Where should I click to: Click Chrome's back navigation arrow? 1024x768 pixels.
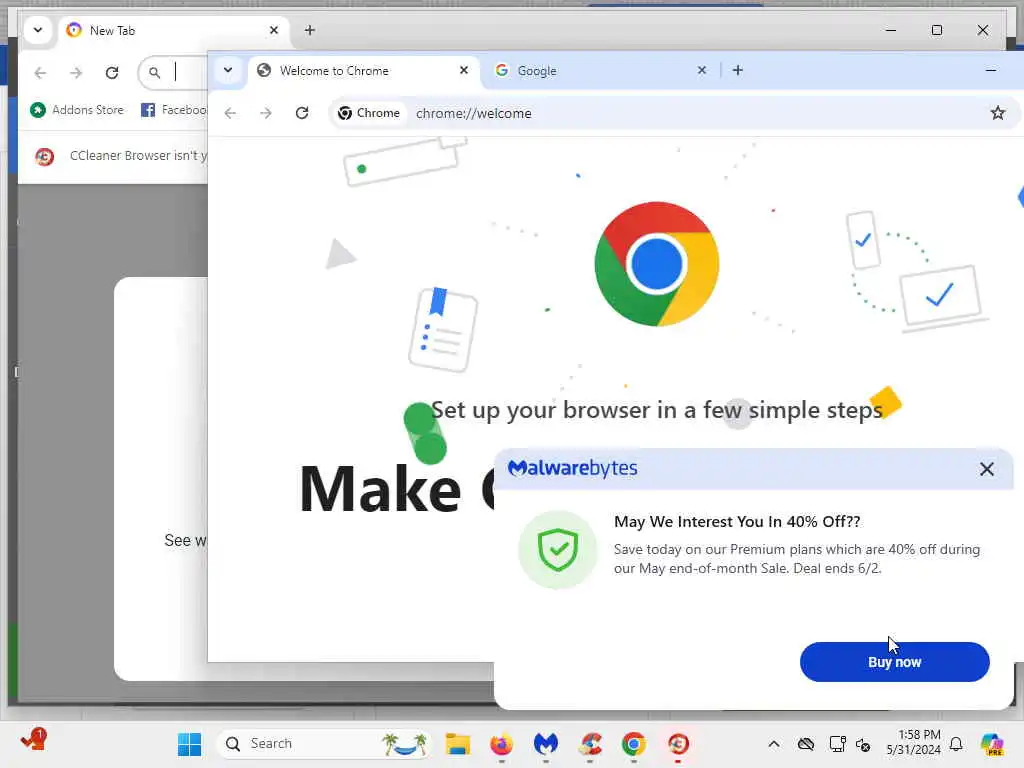coord(231,113)
